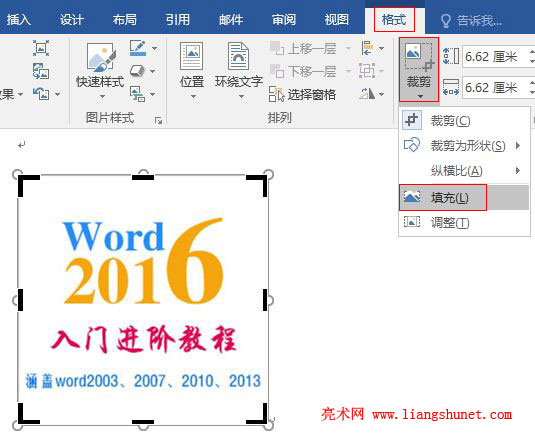
Task: Open the 设计 ribbon tab
Action: click(72, 20)
